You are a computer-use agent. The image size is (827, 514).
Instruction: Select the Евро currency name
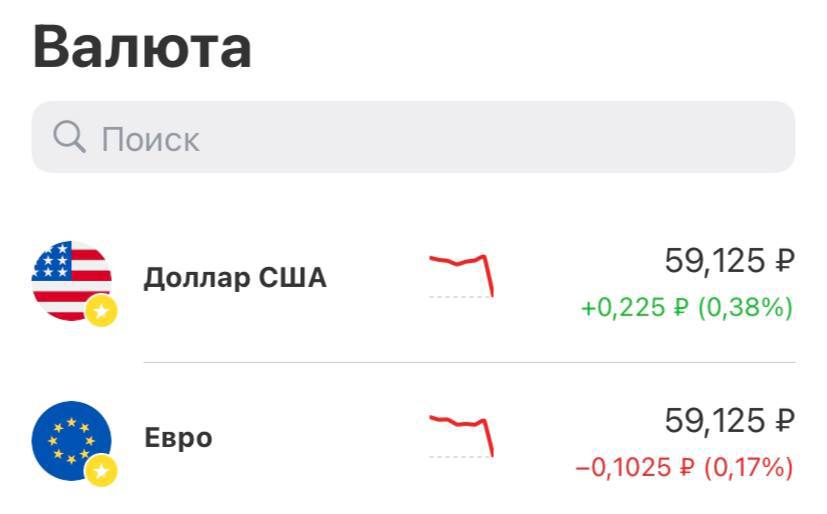tap(178, 439)
